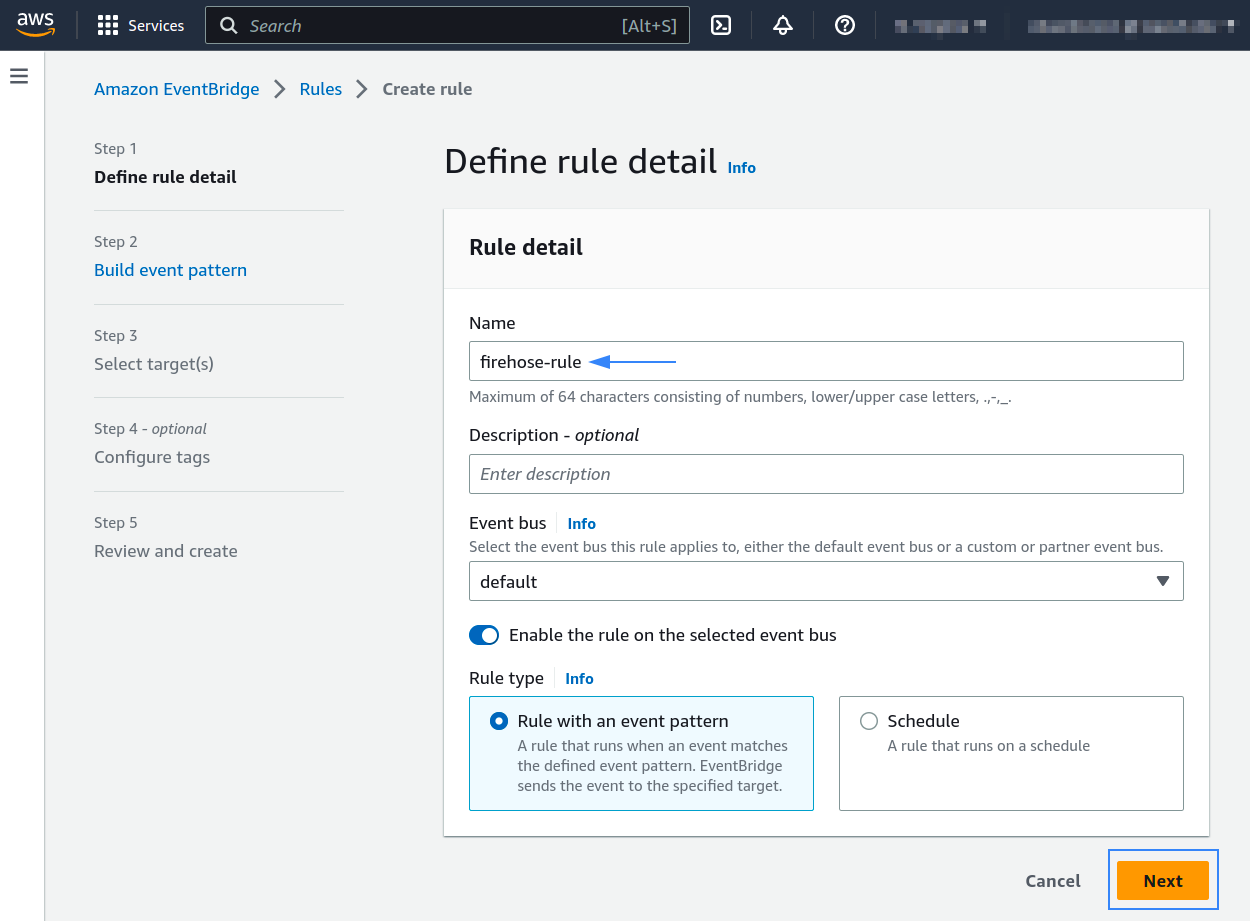The image size is (1250, 921).
Task: Open the notifications bell
Action: tap(783, 26)
